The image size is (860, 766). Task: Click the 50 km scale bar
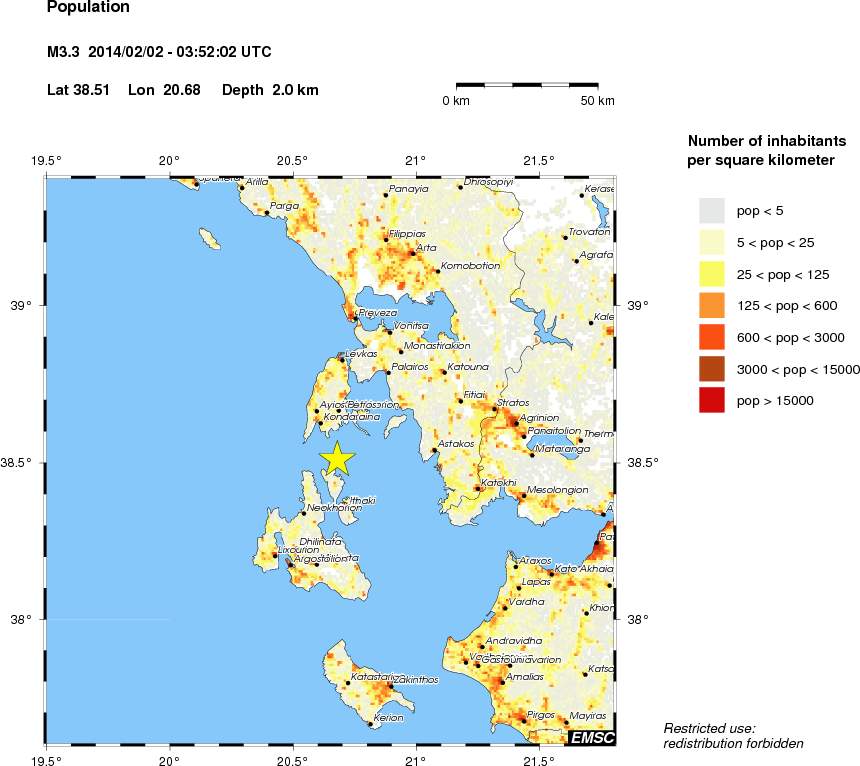coord(527,86)
